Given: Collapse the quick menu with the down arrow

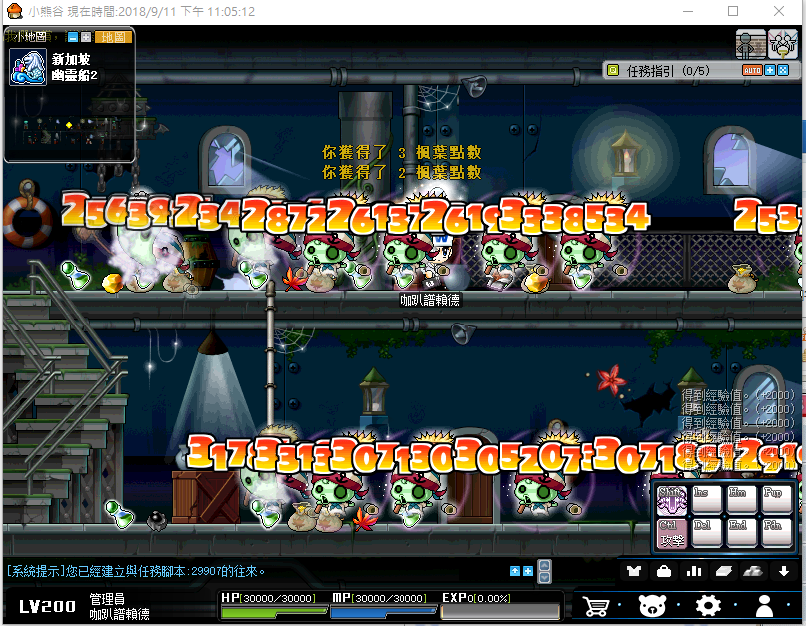Looking at the screenshot, I should pyautogui.click(x=784, y=571).
